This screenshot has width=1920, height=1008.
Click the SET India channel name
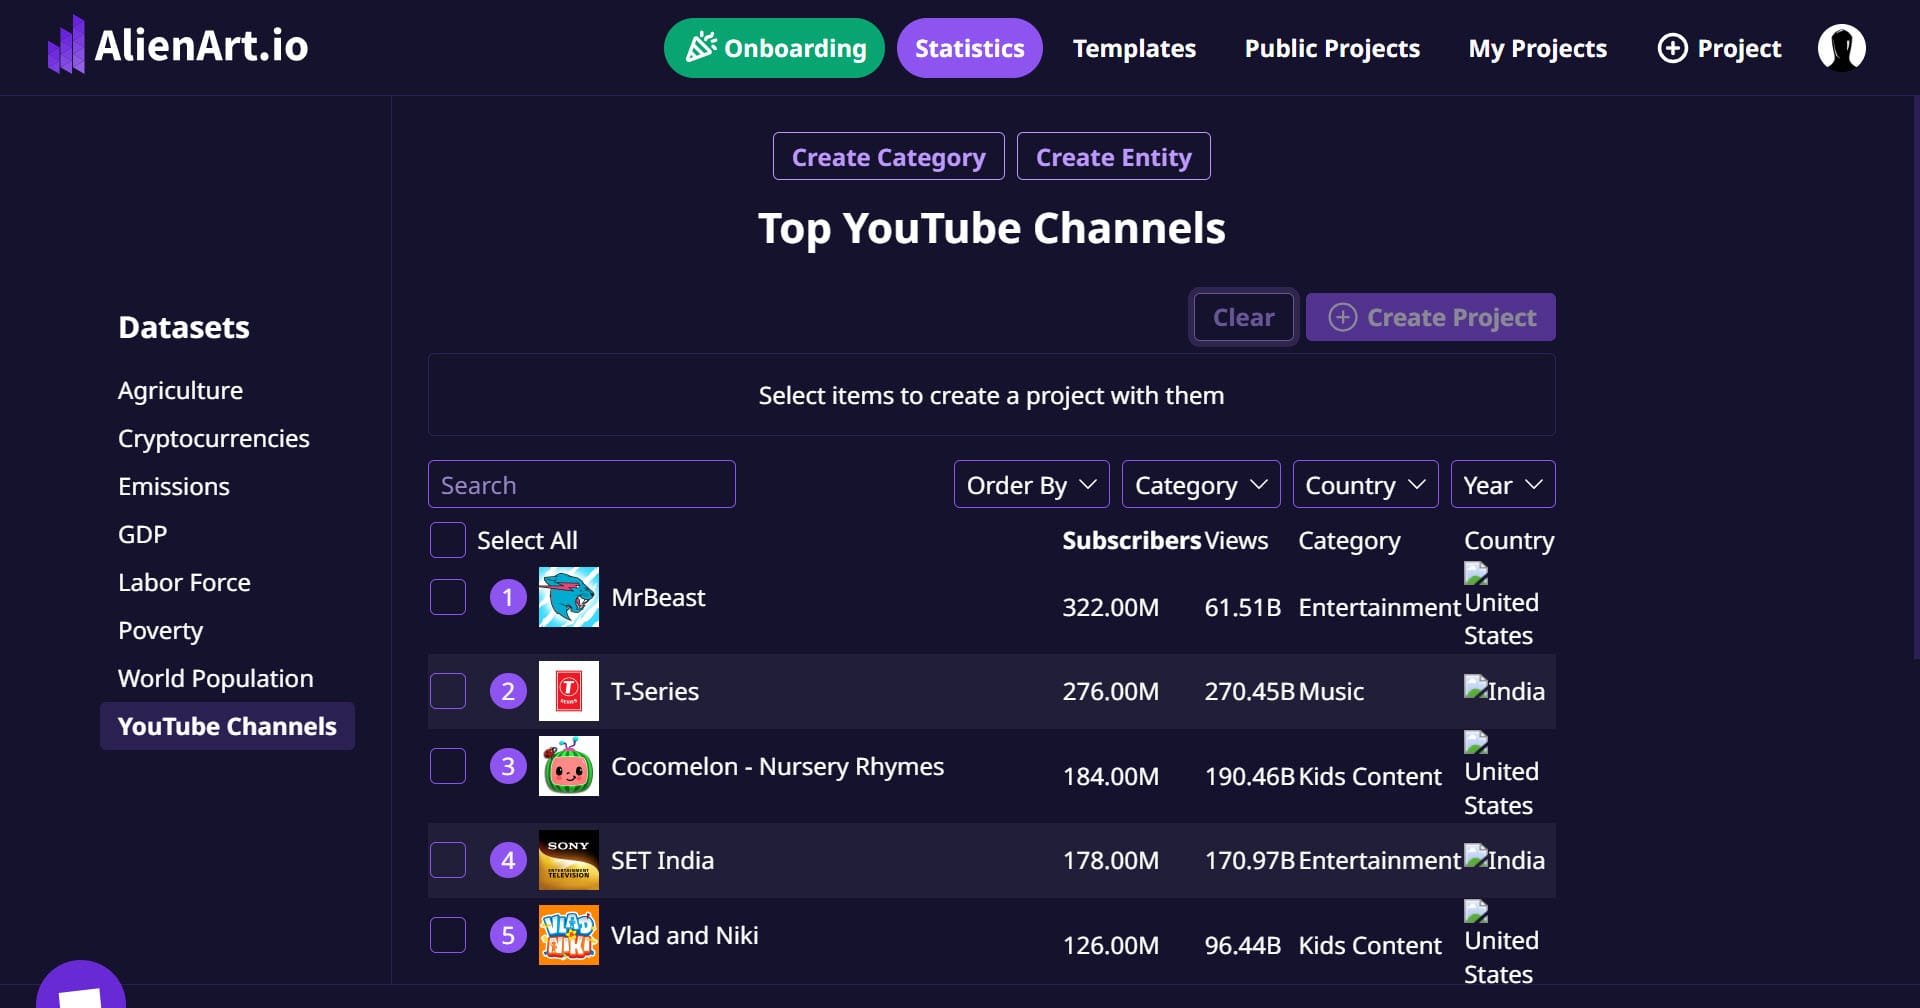click(662, 860)
